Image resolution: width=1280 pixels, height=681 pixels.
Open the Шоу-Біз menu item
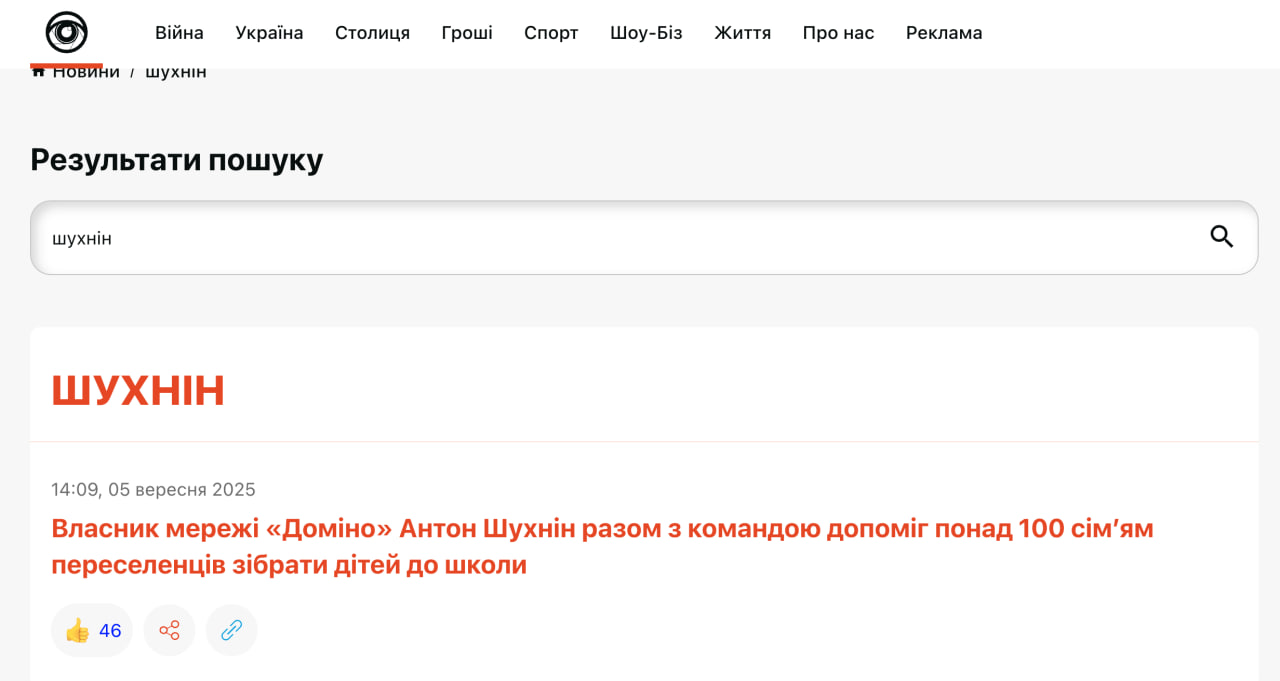646,33
